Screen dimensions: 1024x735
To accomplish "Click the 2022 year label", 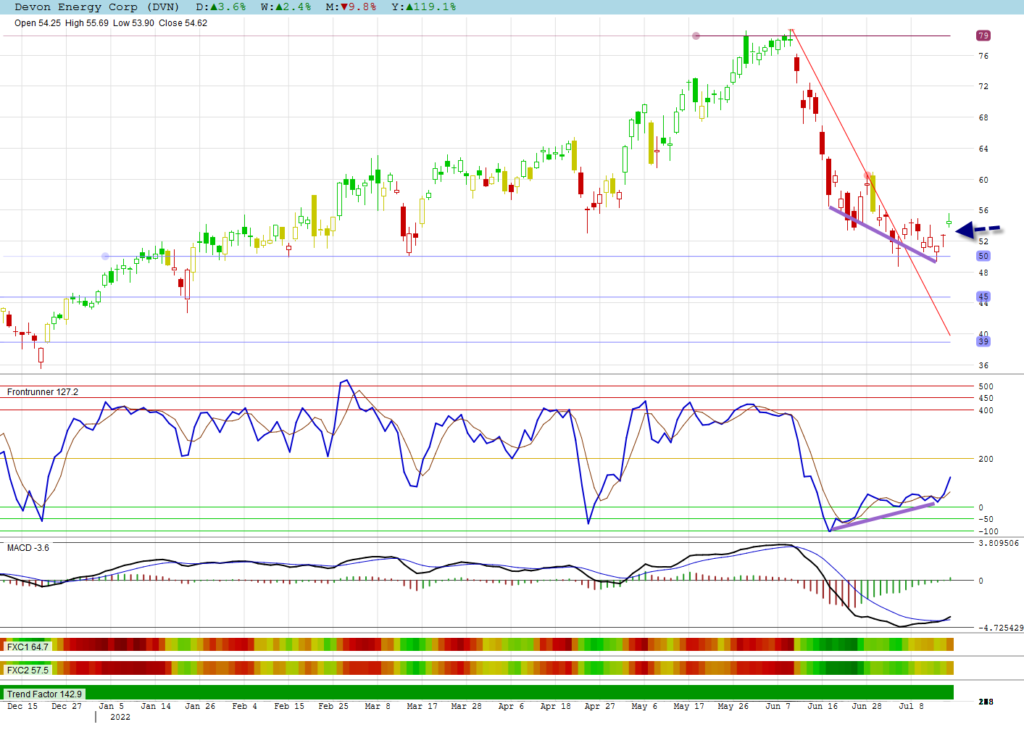I will (120, 717).
